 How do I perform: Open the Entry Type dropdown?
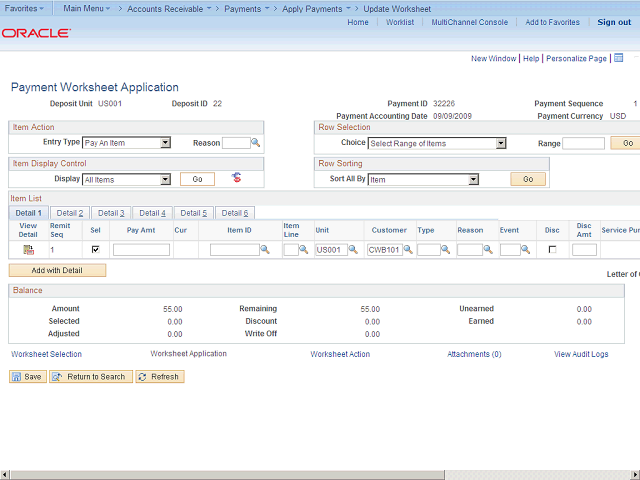point(126,143)
